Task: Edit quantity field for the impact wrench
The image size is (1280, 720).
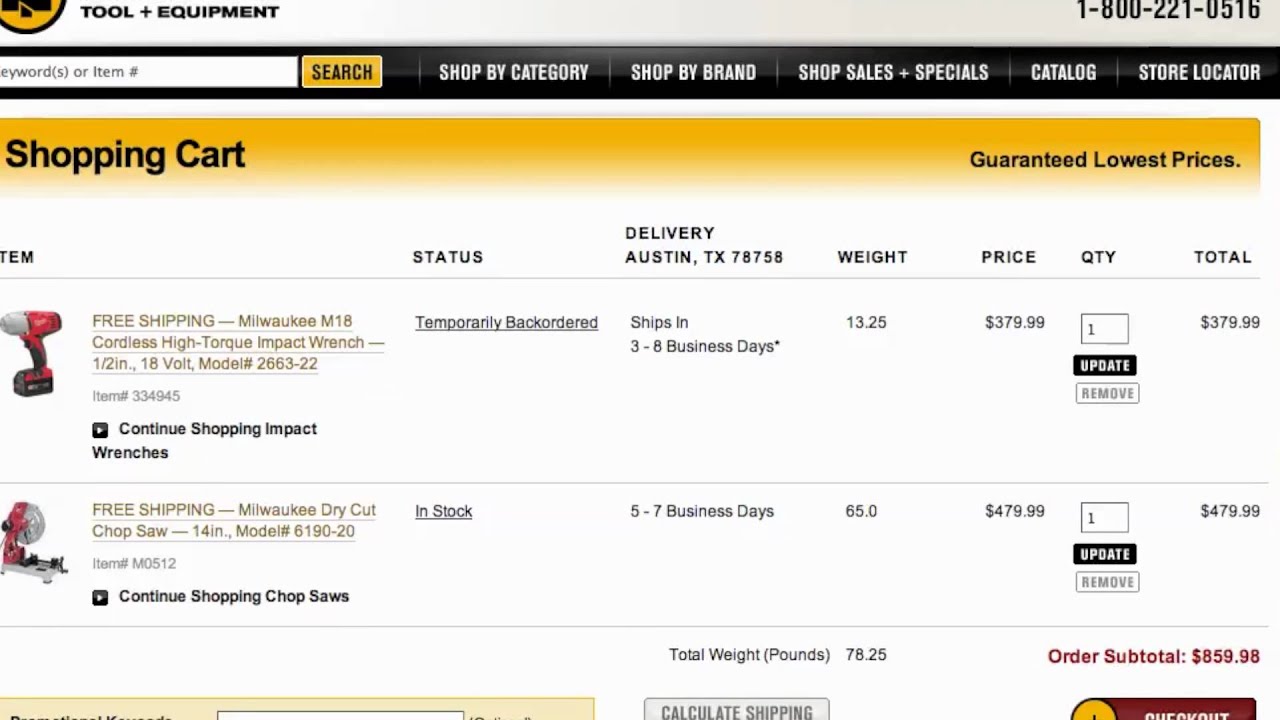Action: click(x=1104, y=329)
